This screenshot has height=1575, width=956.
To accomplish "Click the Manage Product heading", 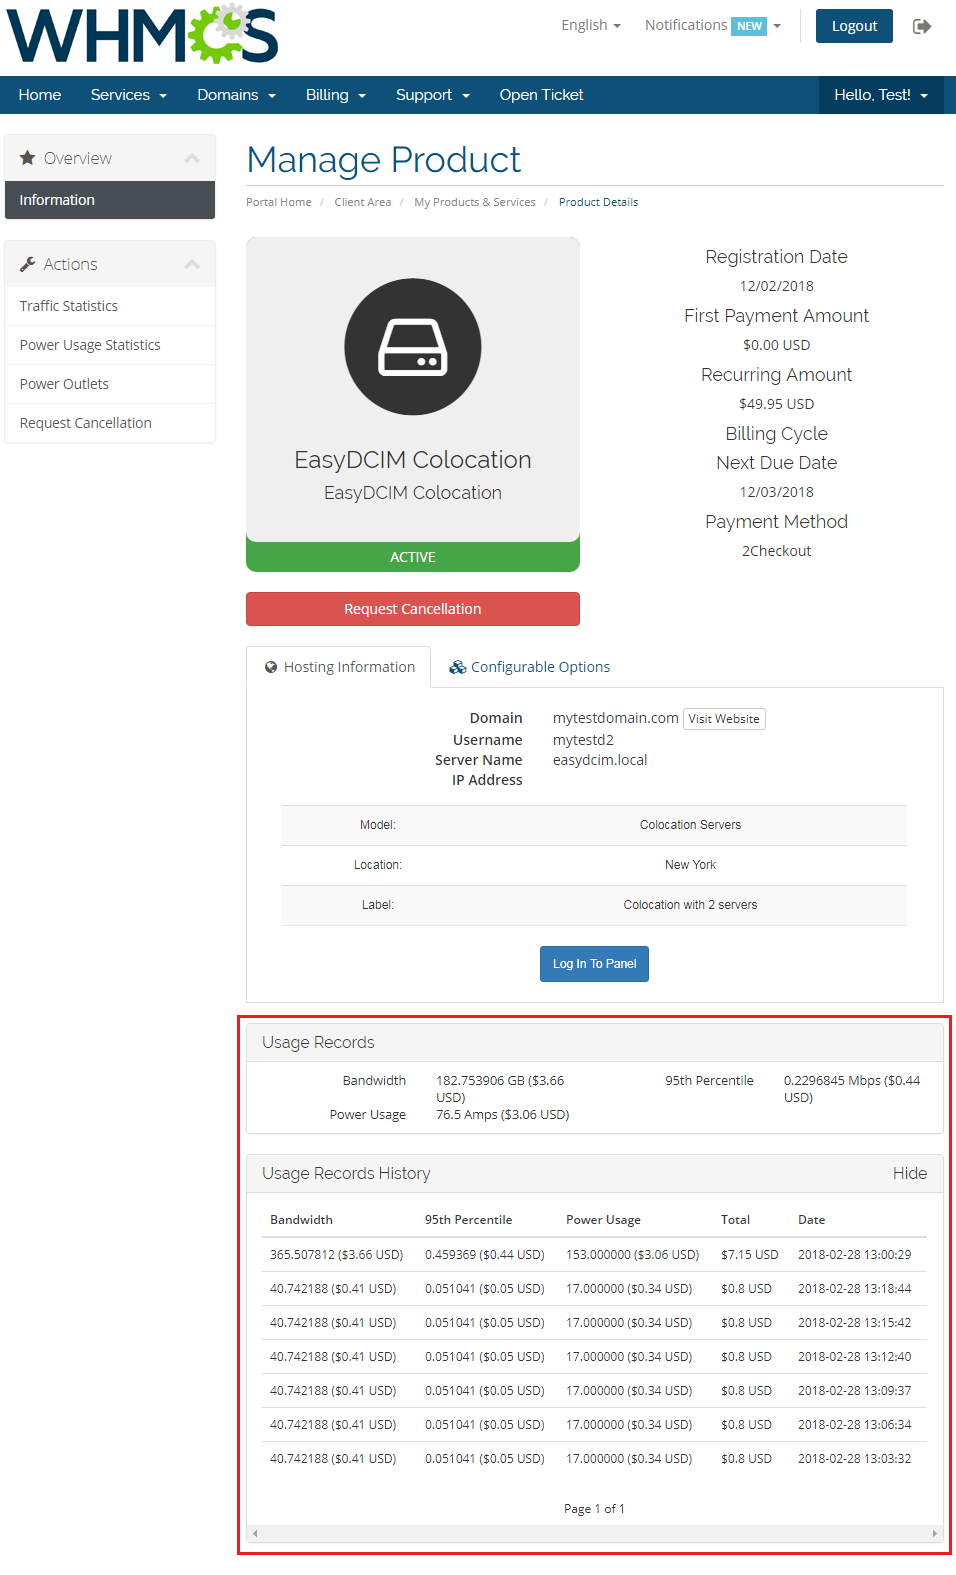I will click(x=383, y=160).
